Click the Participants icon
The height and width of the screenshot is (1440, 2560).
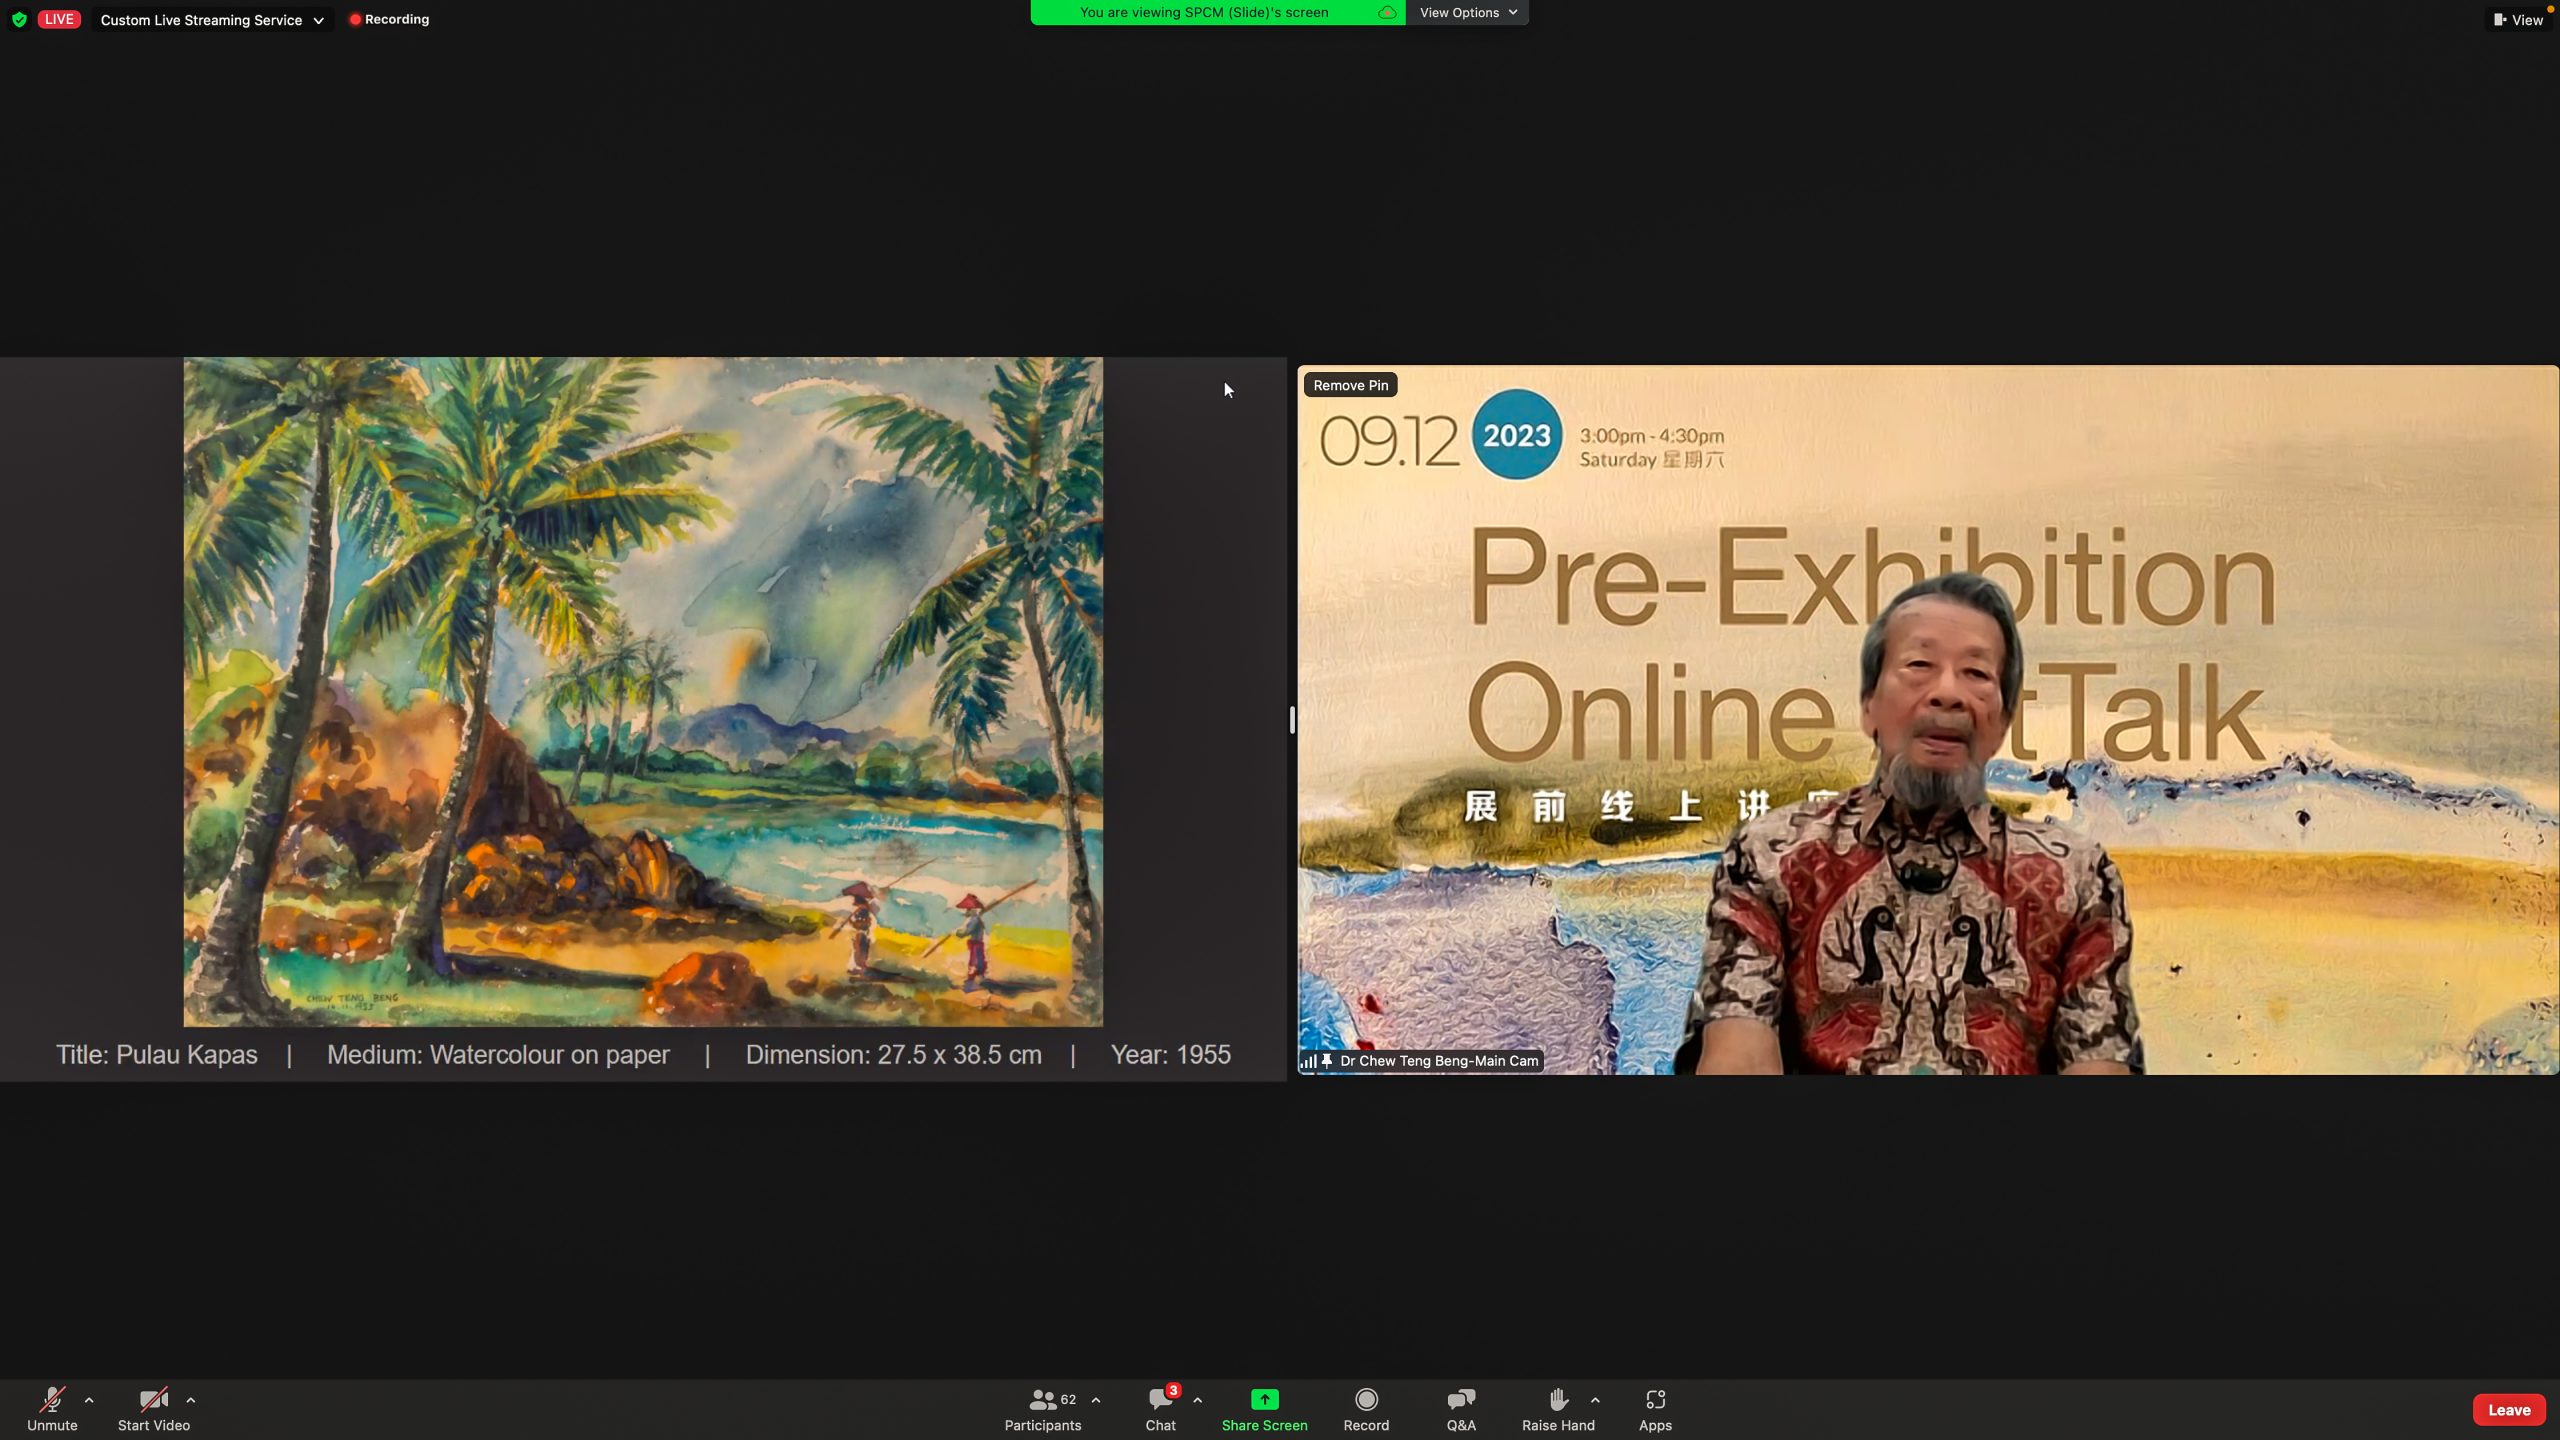1043,1400
